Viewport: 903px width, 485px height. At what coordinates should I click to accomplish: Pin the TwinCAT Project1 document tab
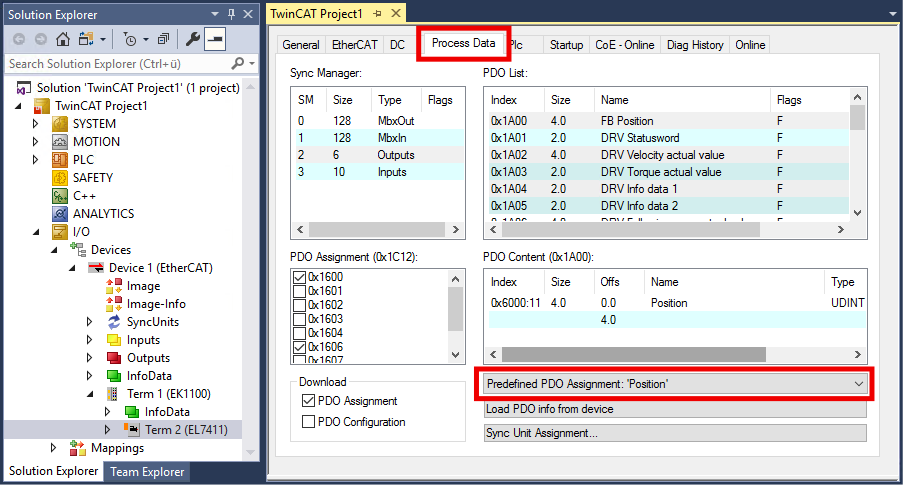(x=377, y=13)
